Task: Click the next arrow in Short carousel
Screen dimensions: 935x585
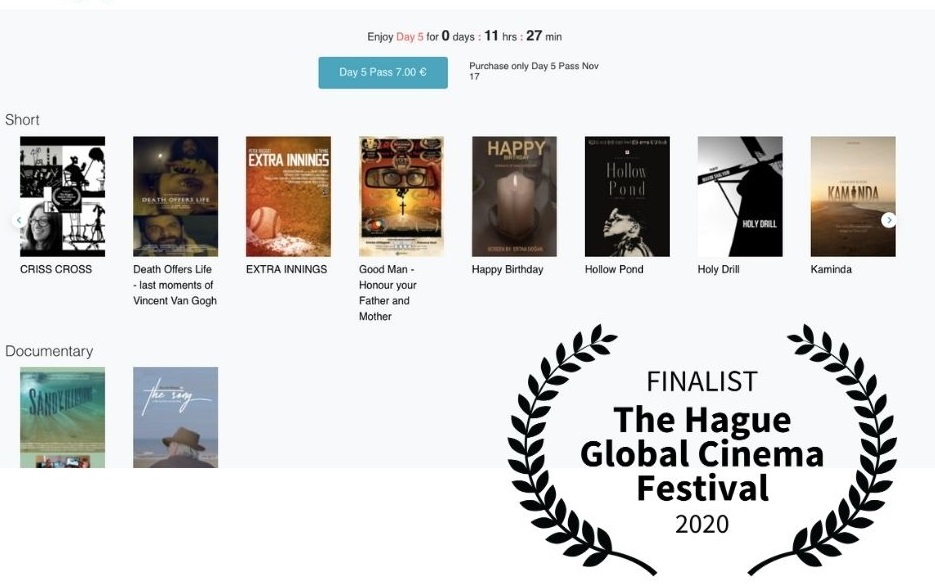Action: (x=888, y=220)
